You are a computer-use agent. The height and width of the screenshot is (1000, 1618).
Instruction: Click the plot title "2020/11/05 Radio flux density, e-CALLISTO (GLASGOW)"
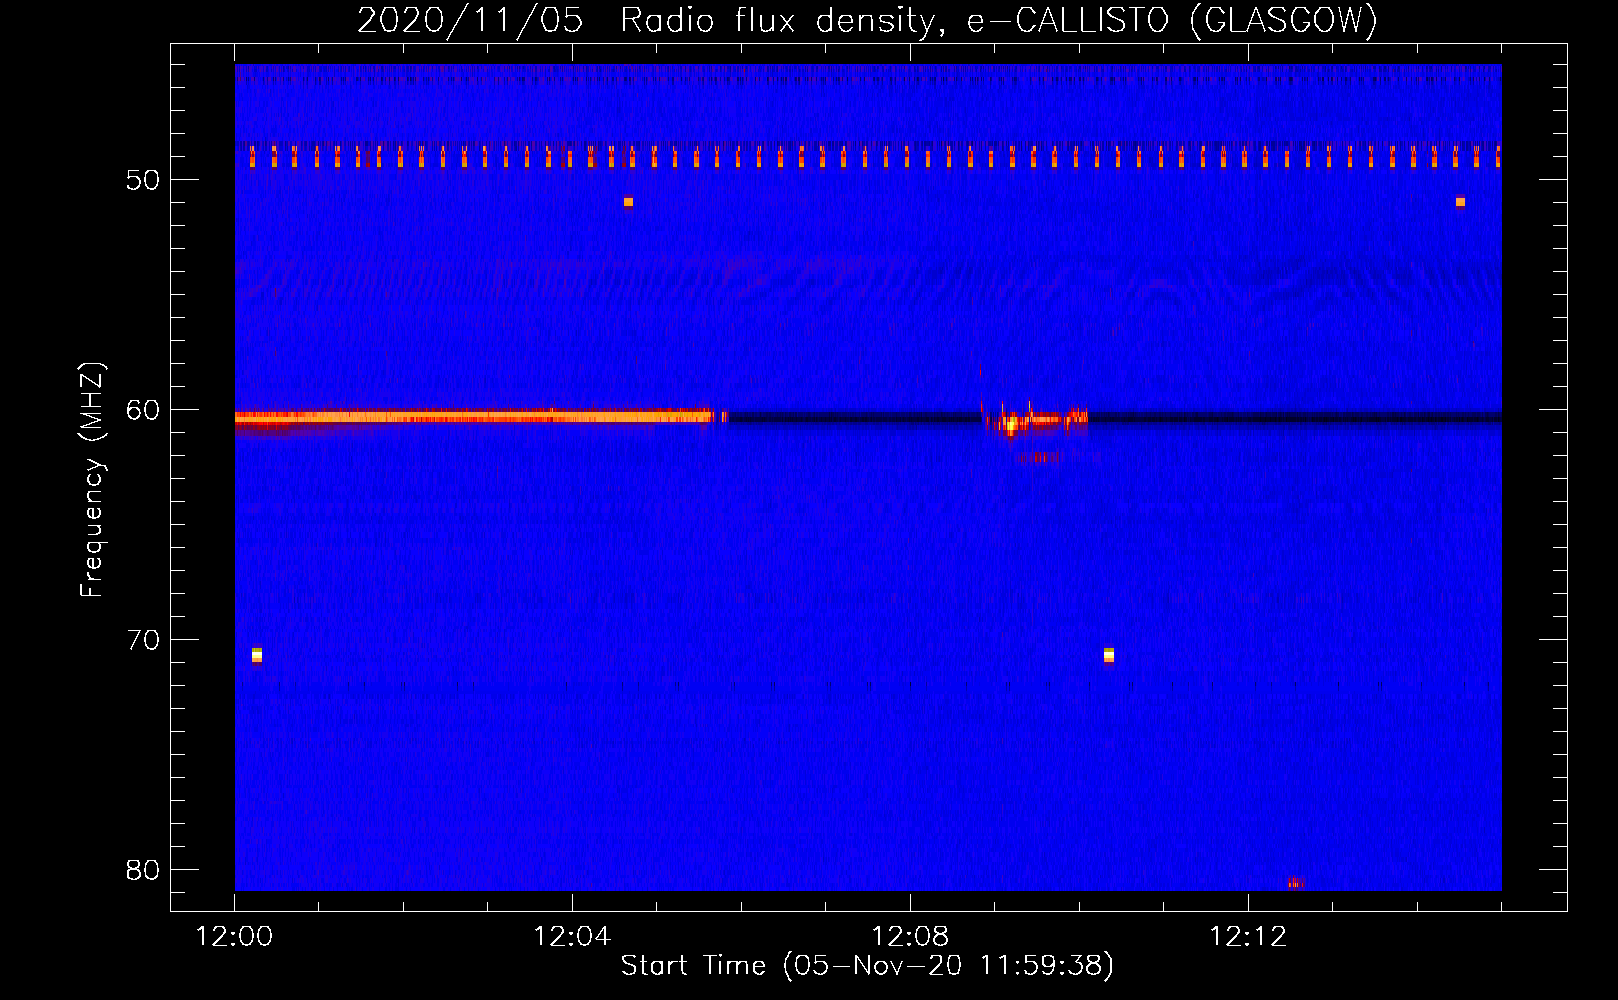[867, 20]
